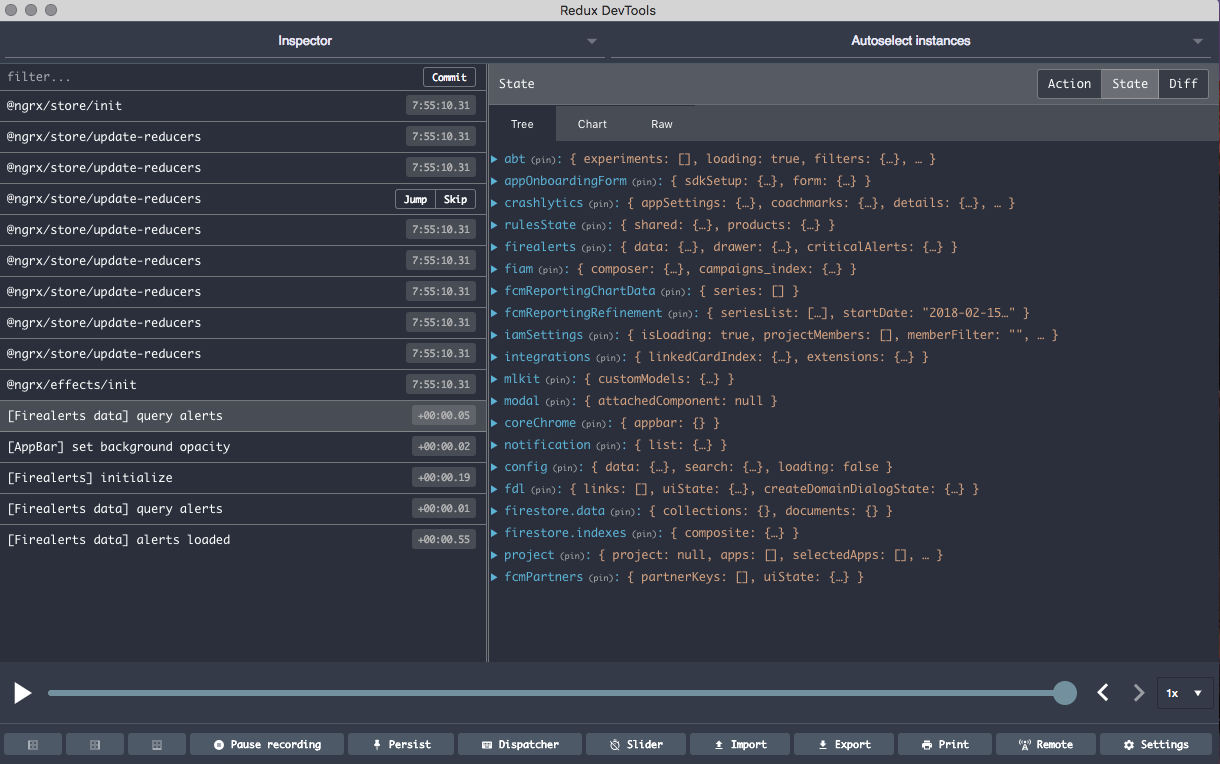Open the Dispatcher panel
The width and height of the screenshot is (1220, 764).
click(x=519, y=744)
